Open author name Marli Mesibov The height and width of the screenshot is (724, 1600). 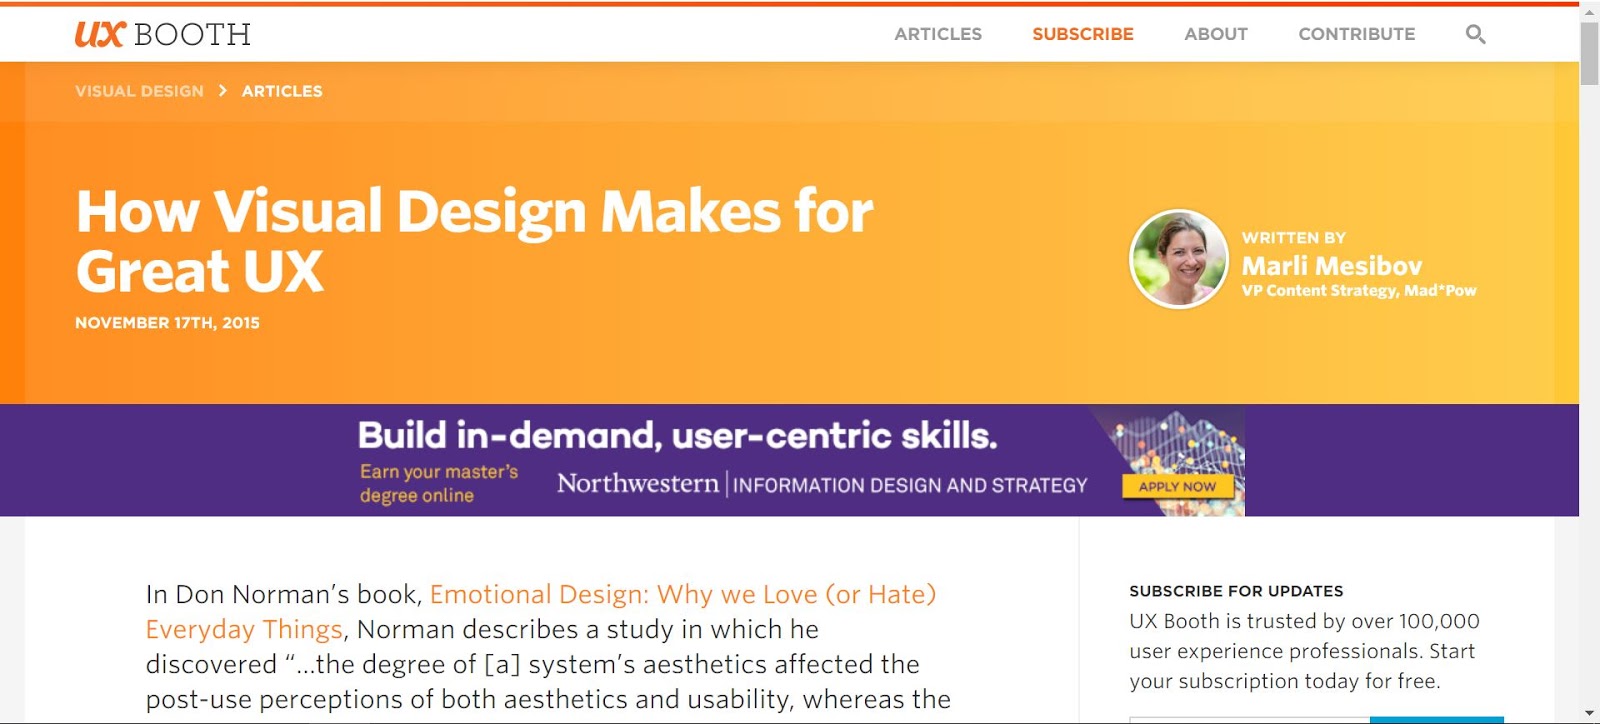pos(1331,266)
